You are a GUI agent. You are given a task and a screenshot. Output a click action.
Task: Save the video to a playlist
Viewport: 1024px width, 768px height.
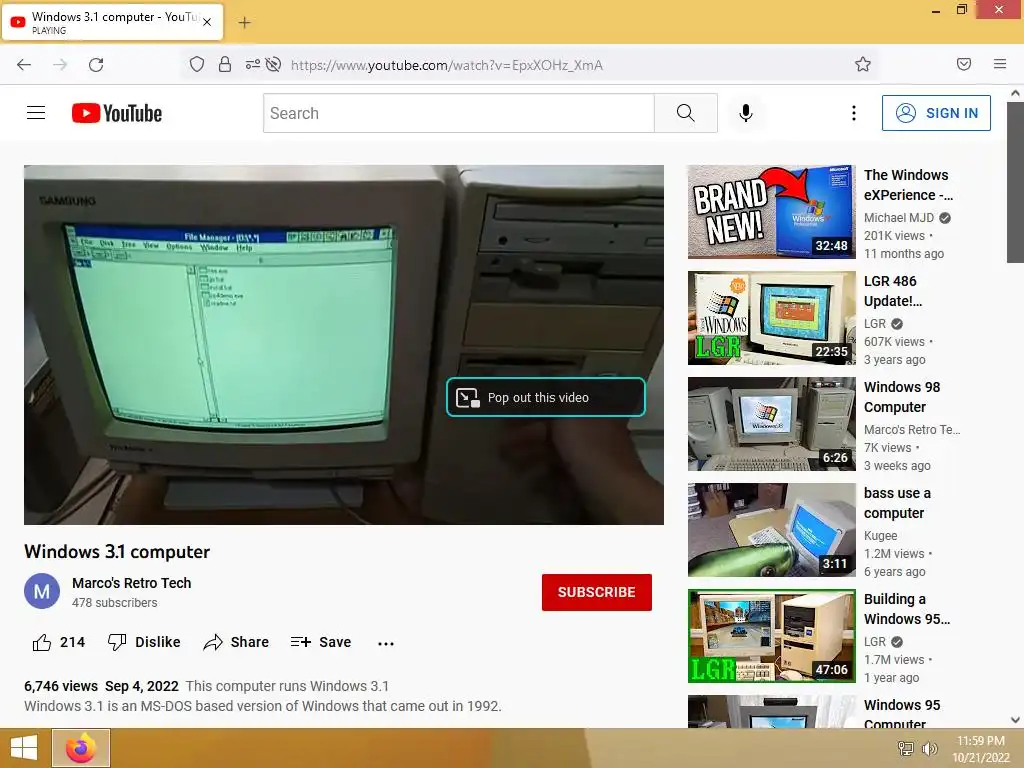click(x=321, y=642)
